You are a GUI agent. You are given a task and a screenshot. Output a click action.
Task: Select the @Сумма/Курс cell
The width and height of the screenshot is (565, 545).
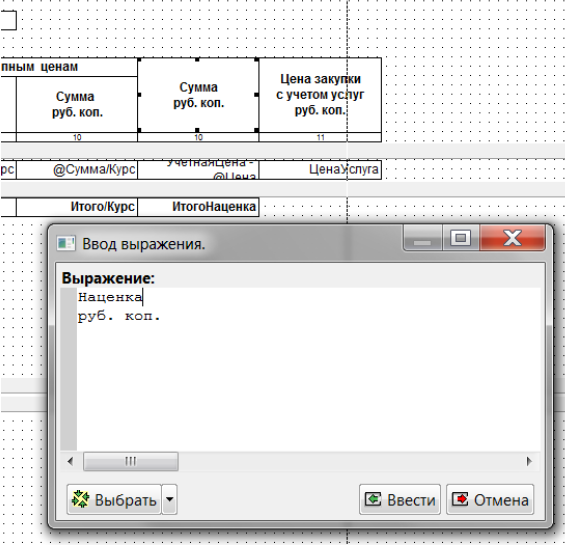pyautogui.click(x=77, y=169)
